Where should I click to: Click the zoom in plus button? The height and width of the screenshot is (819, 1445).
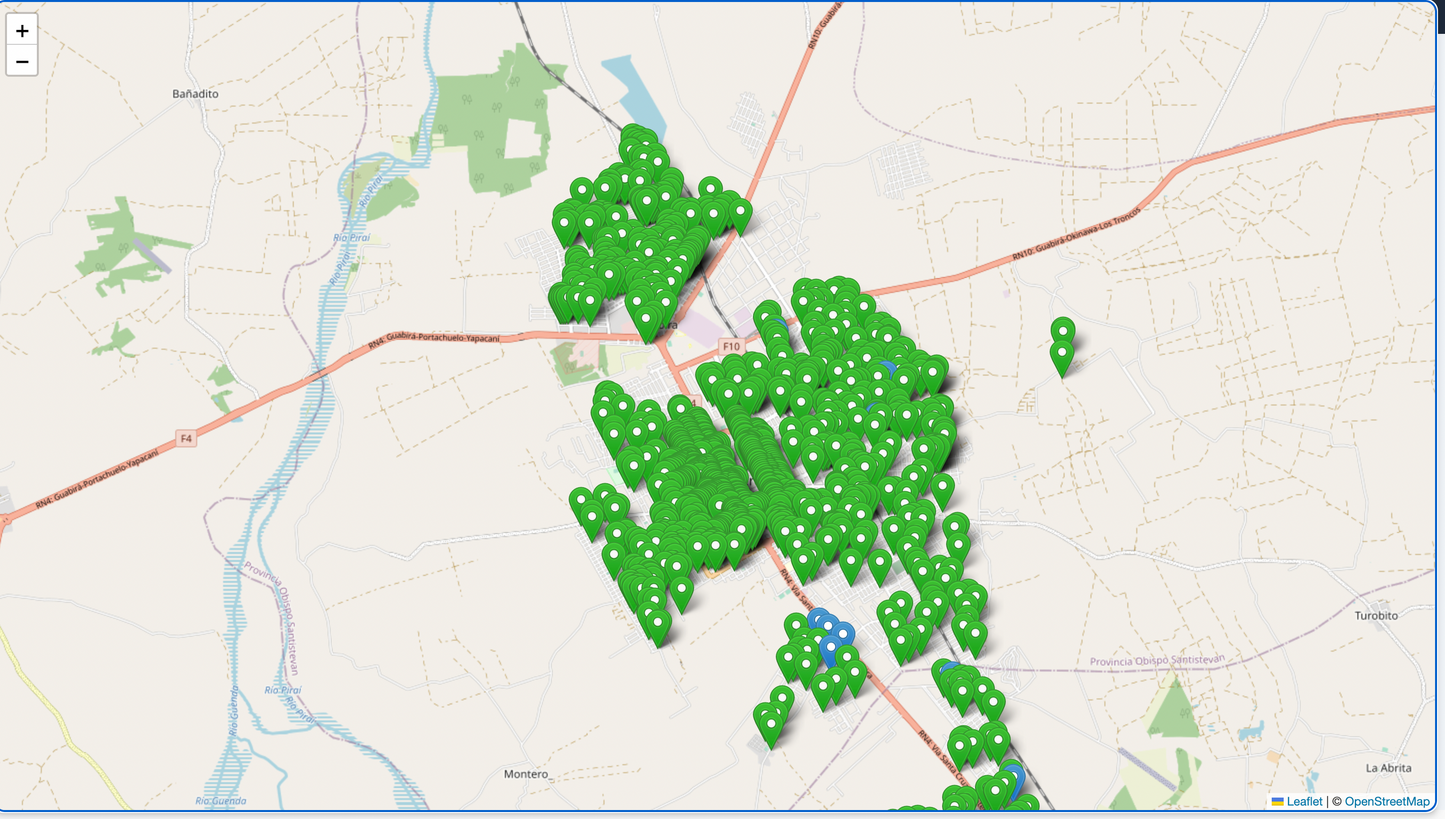(22, 30)
